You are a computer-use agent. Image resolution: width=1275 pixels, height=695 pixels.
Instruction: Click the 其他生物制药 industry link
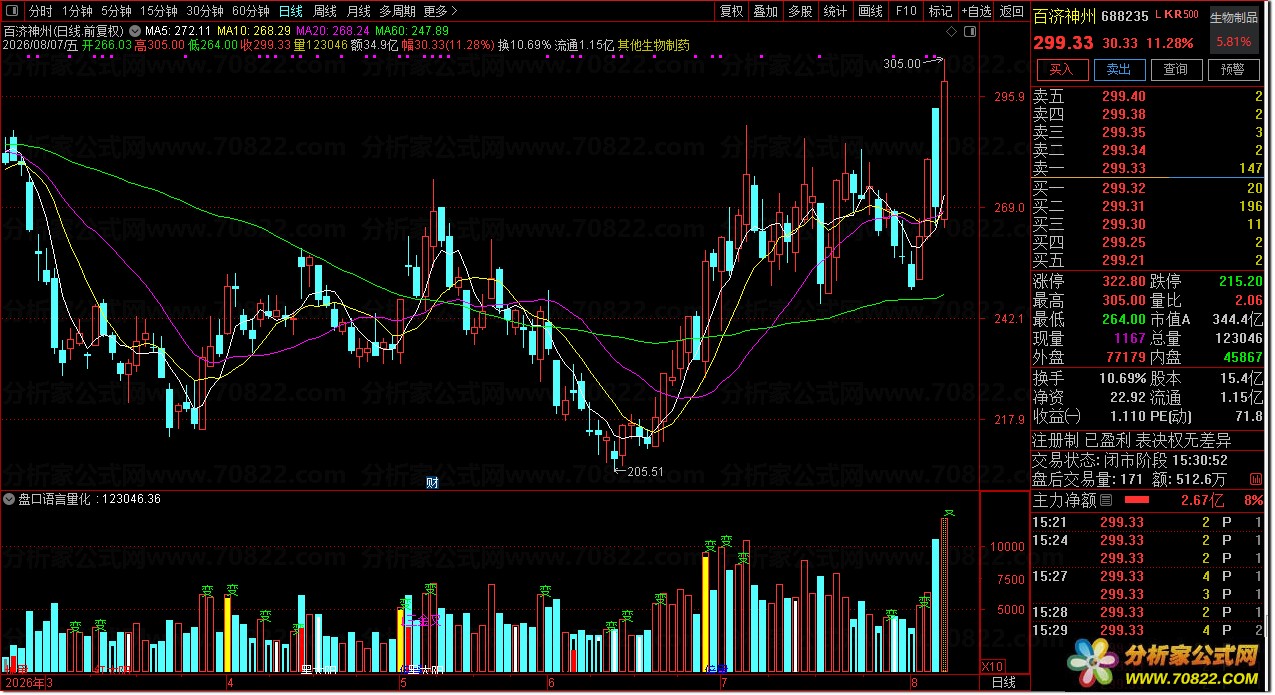click(x=654, y=45)
